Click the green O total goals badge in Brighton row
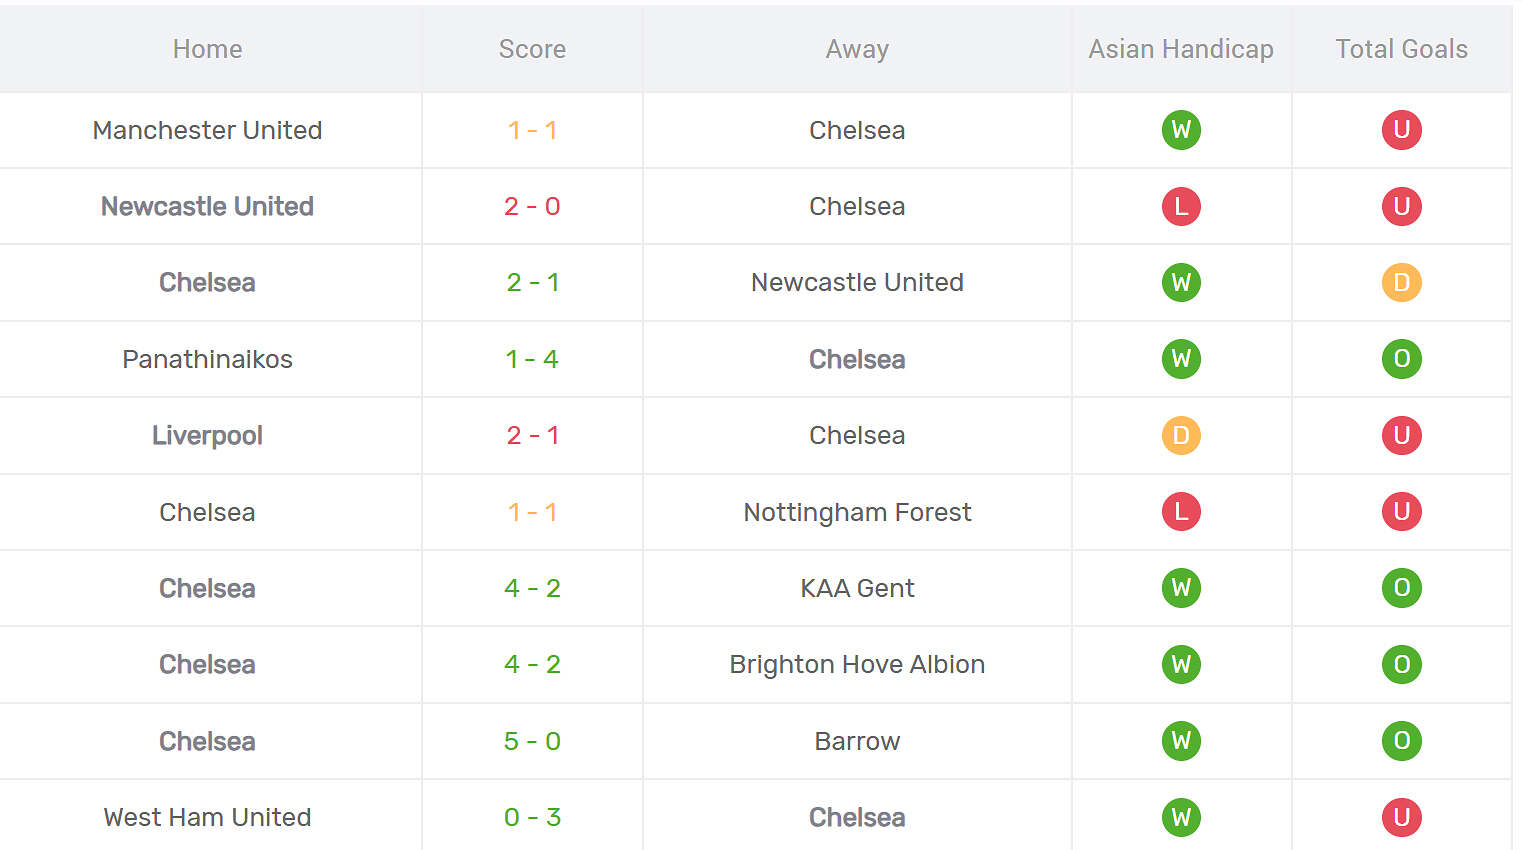Viewport: 1522px width, 850px height. pos(1401,665)
